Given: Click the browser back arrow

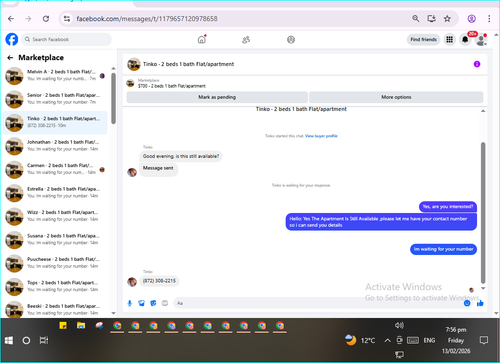Looking at the screenshot, I should (x=11, y=19).
